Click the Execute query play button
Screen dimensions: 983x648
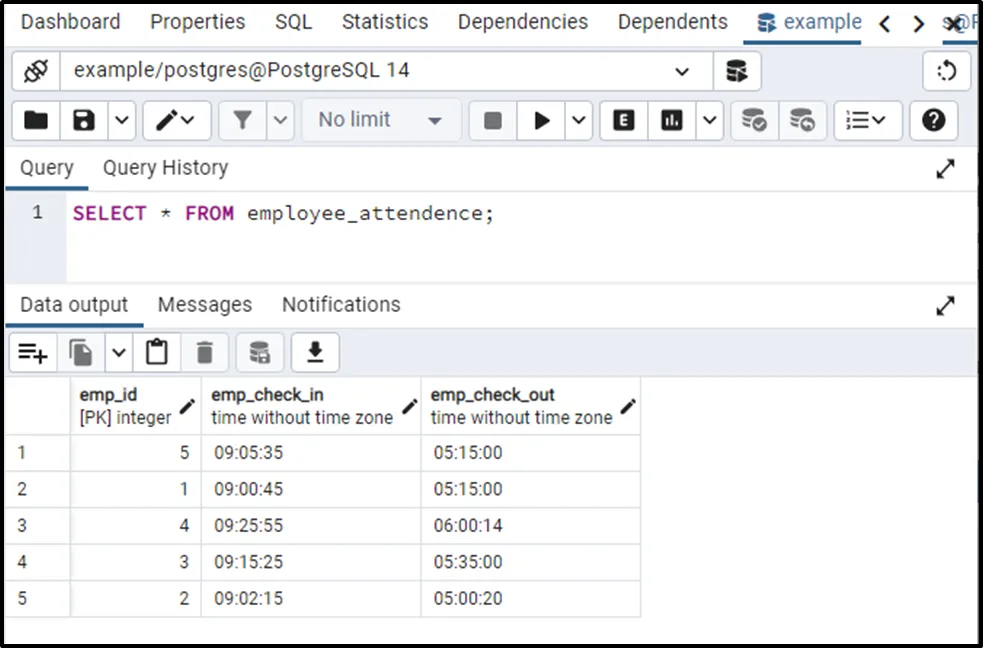[x=542, y=121]
